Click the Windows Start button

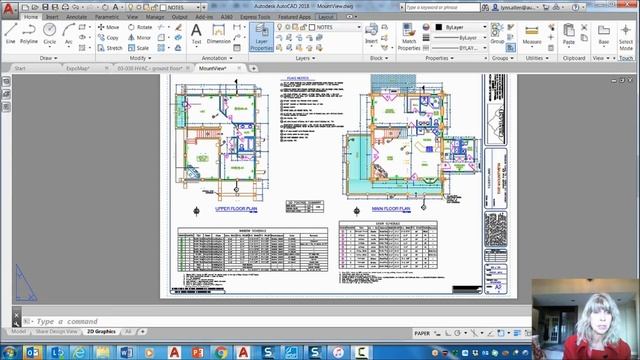(9, 352)
